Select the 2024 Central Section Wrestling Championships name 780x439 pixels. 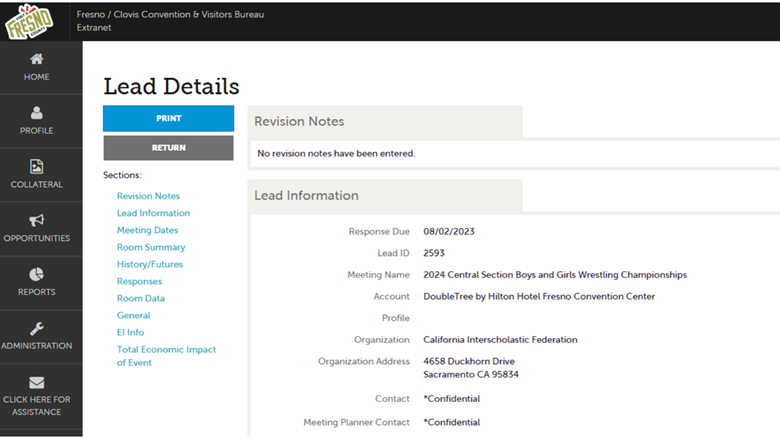click(555, 274)
